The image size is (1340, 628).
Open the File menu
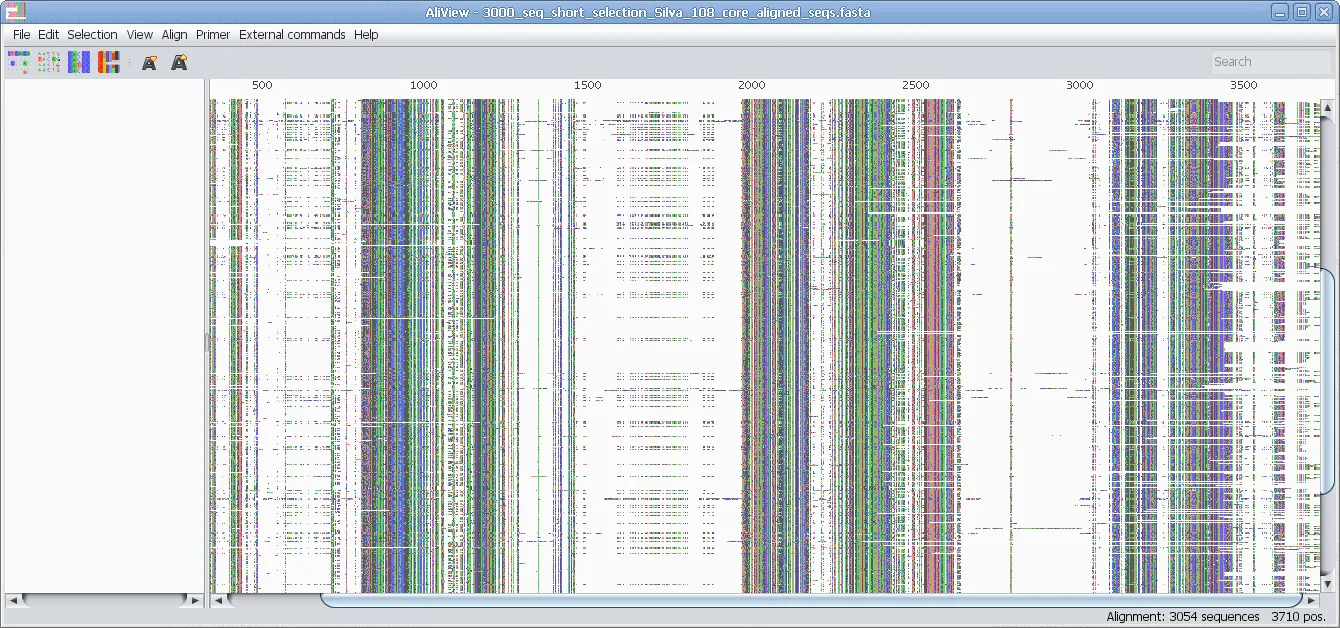(21, 34)
